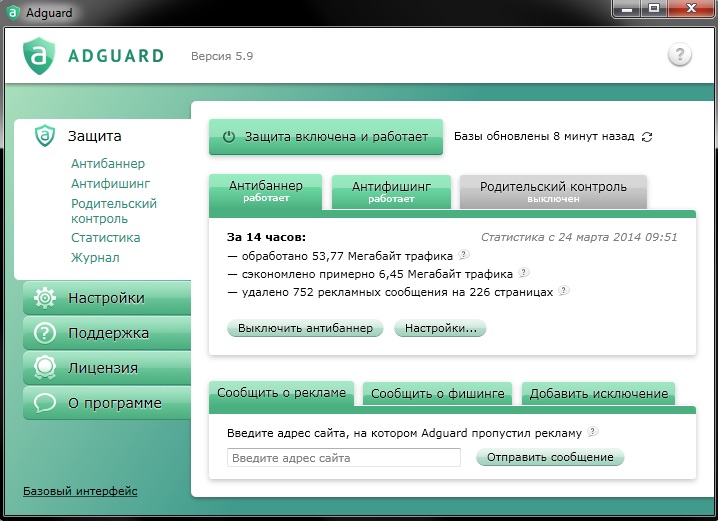Click the Adguard icon in the title bar
The width and height of the screenshot is (718, 521).
(x=13, y=12)
